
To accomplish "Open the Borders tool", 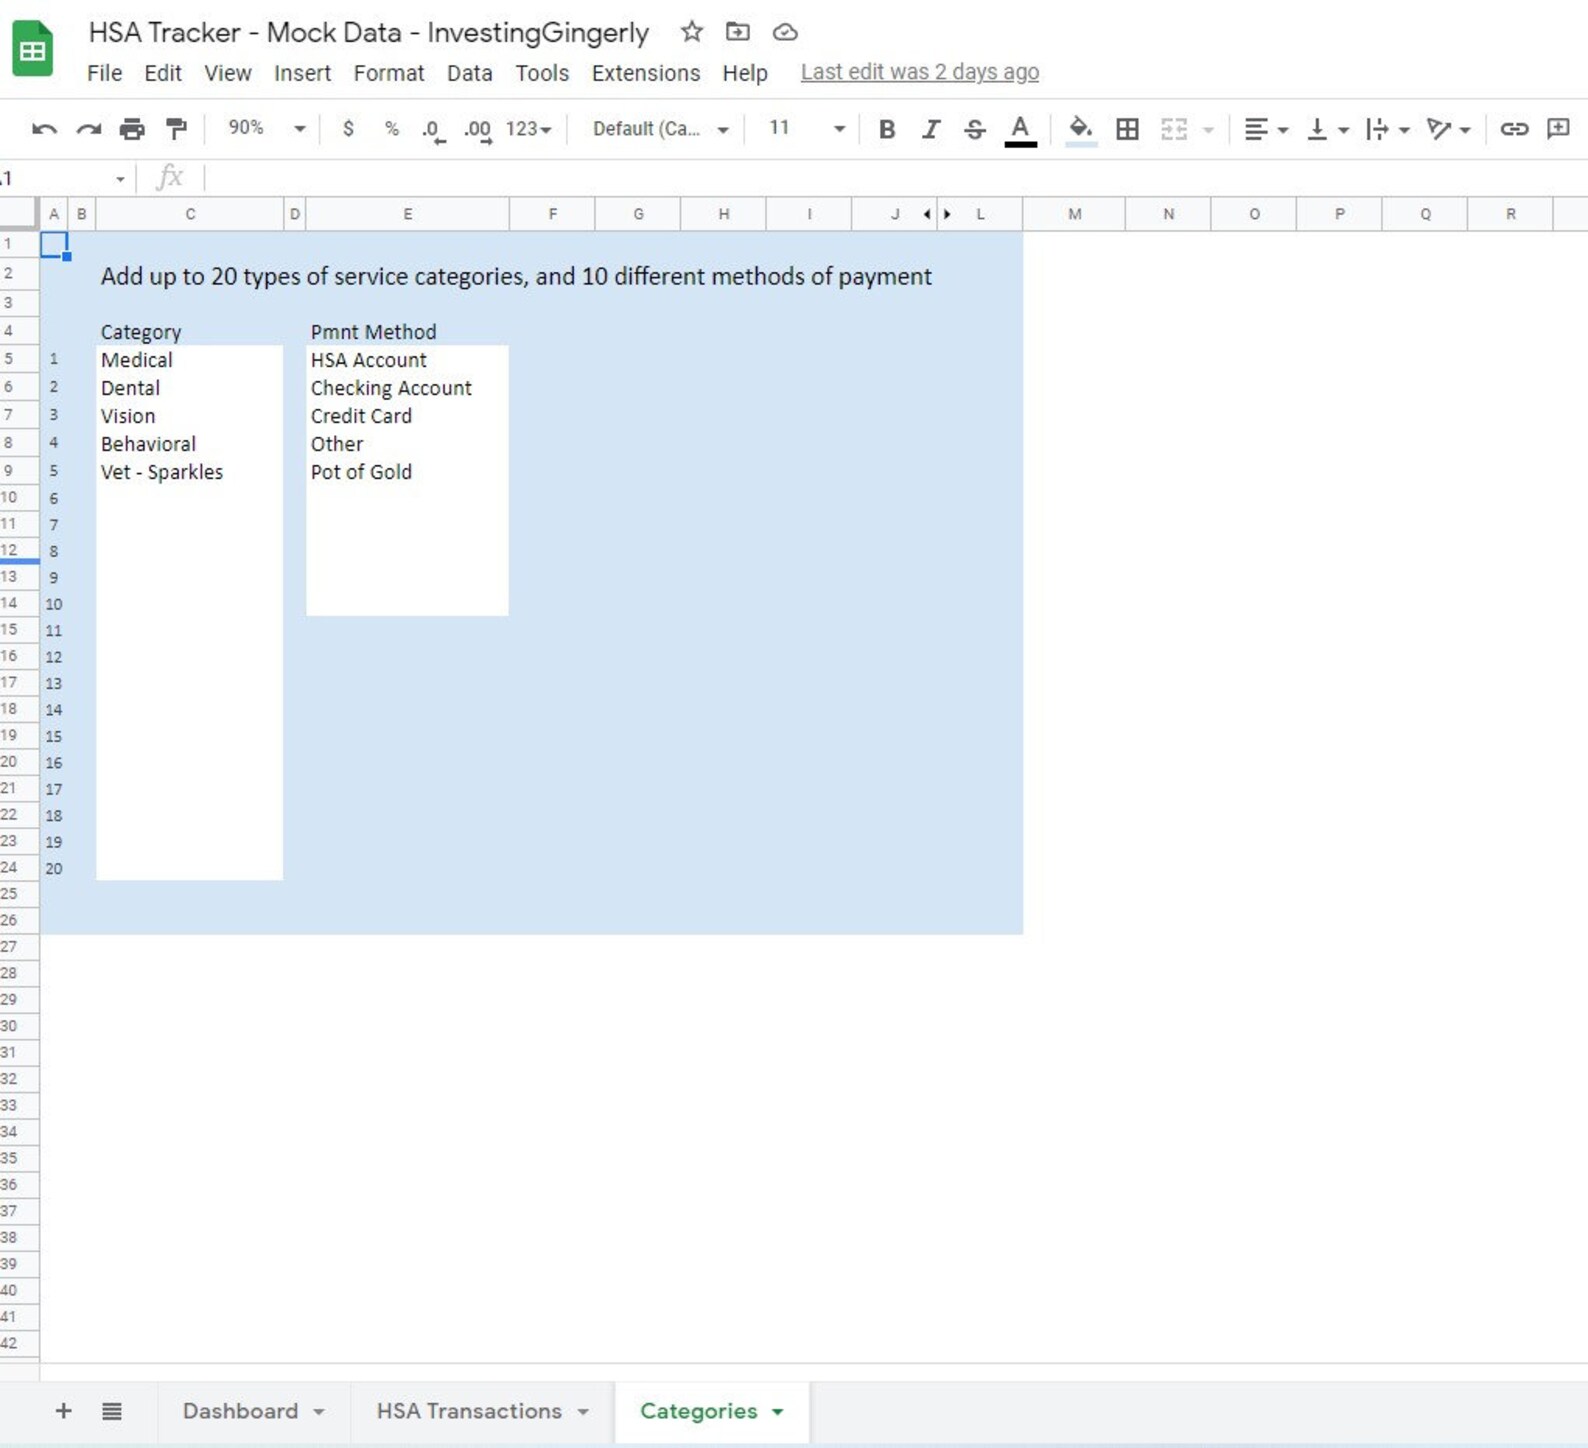I will (1127, 129).
